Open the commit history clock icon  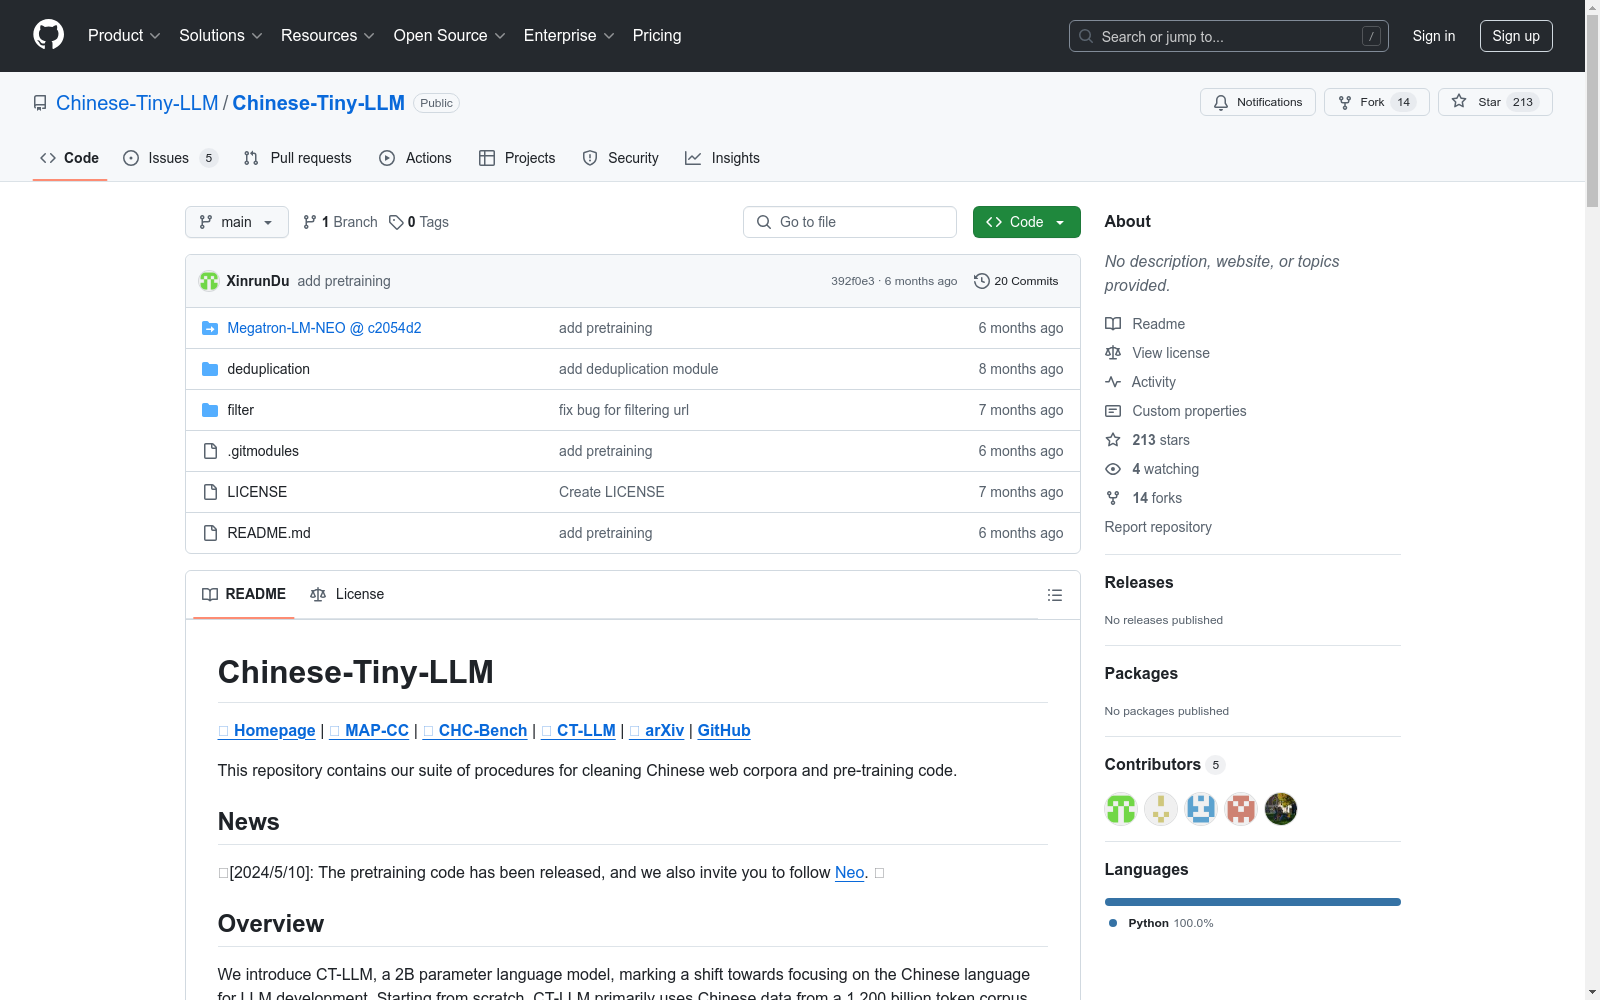[982, 281]
